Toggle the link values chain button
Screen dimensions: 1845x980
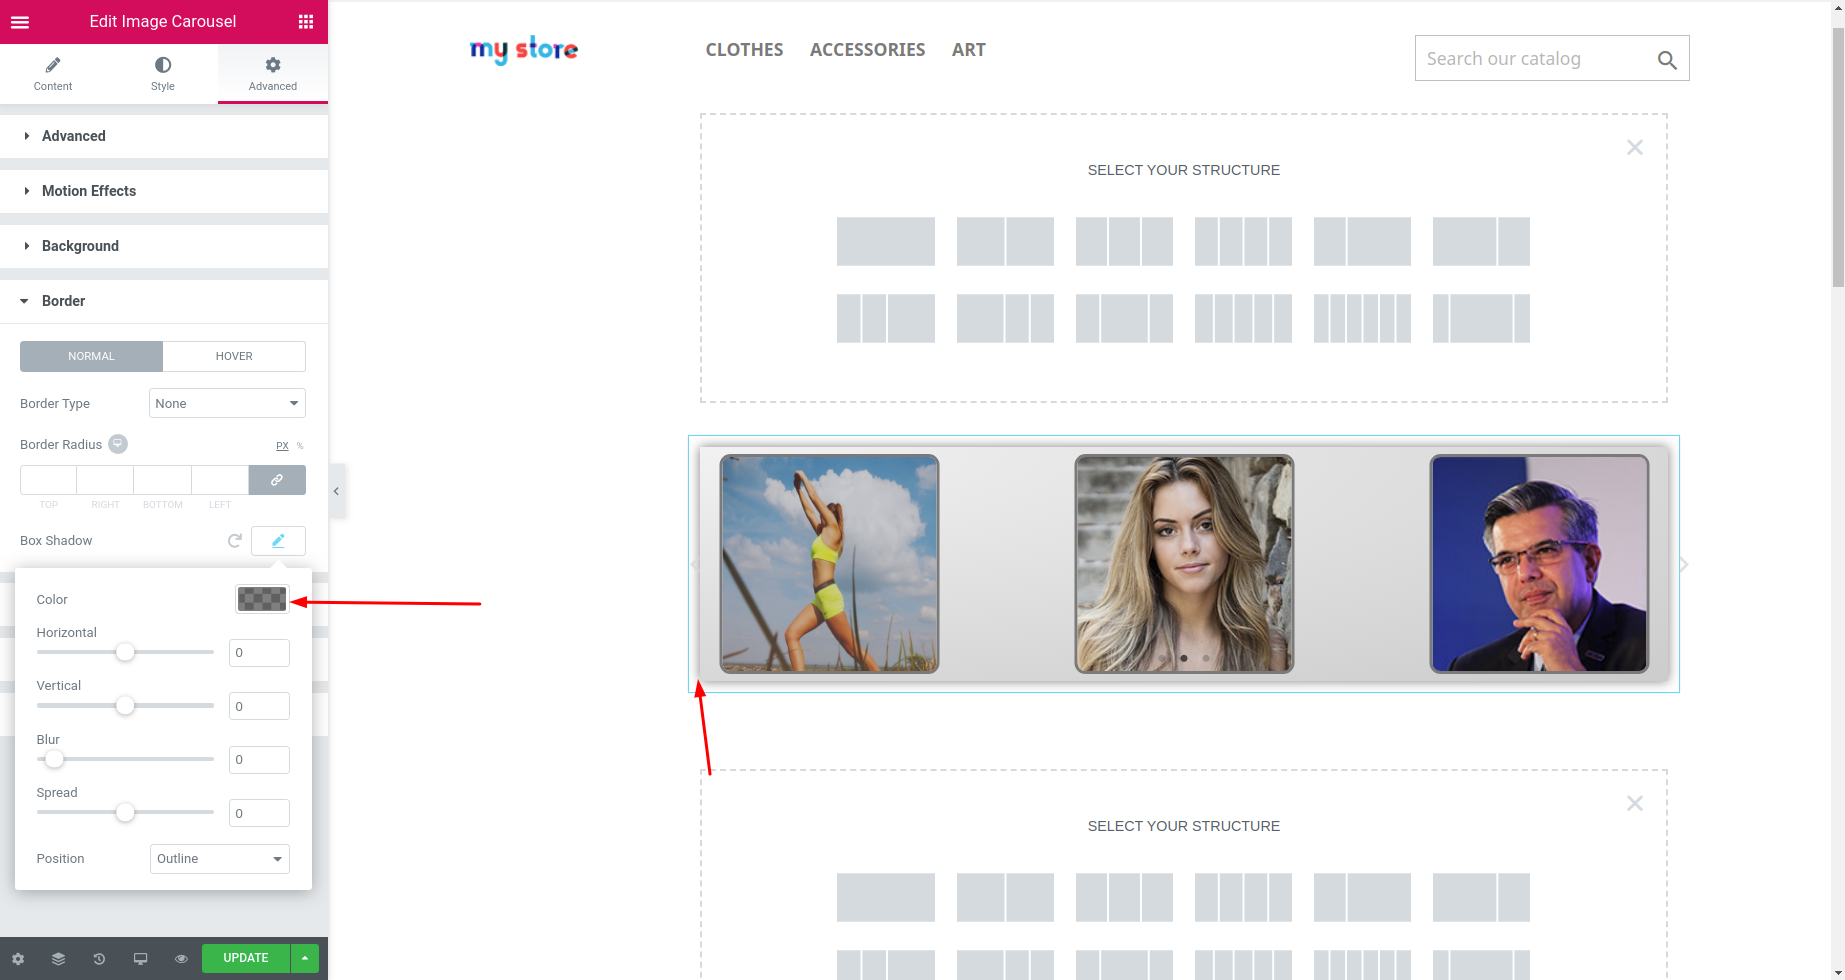point(277,480)
